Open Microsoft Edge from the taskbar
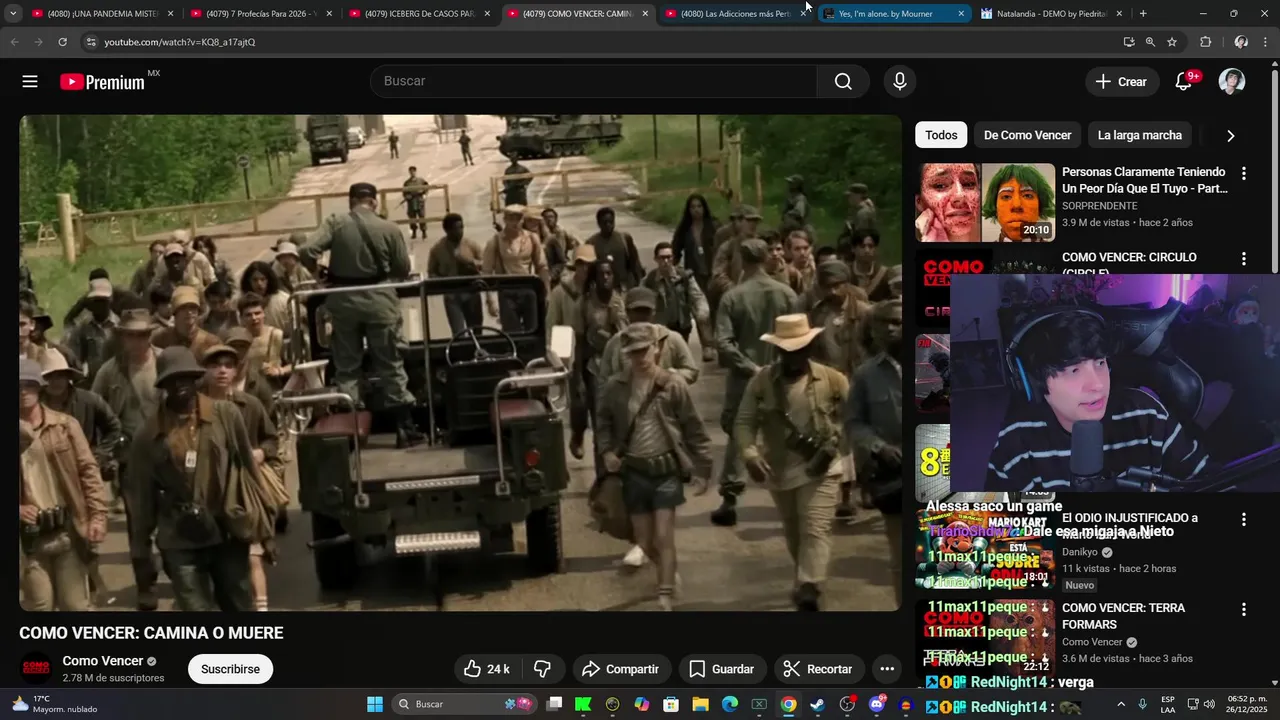Image resolution: width=1280 pixels, height=720 pixels. [x=730, y=704]
